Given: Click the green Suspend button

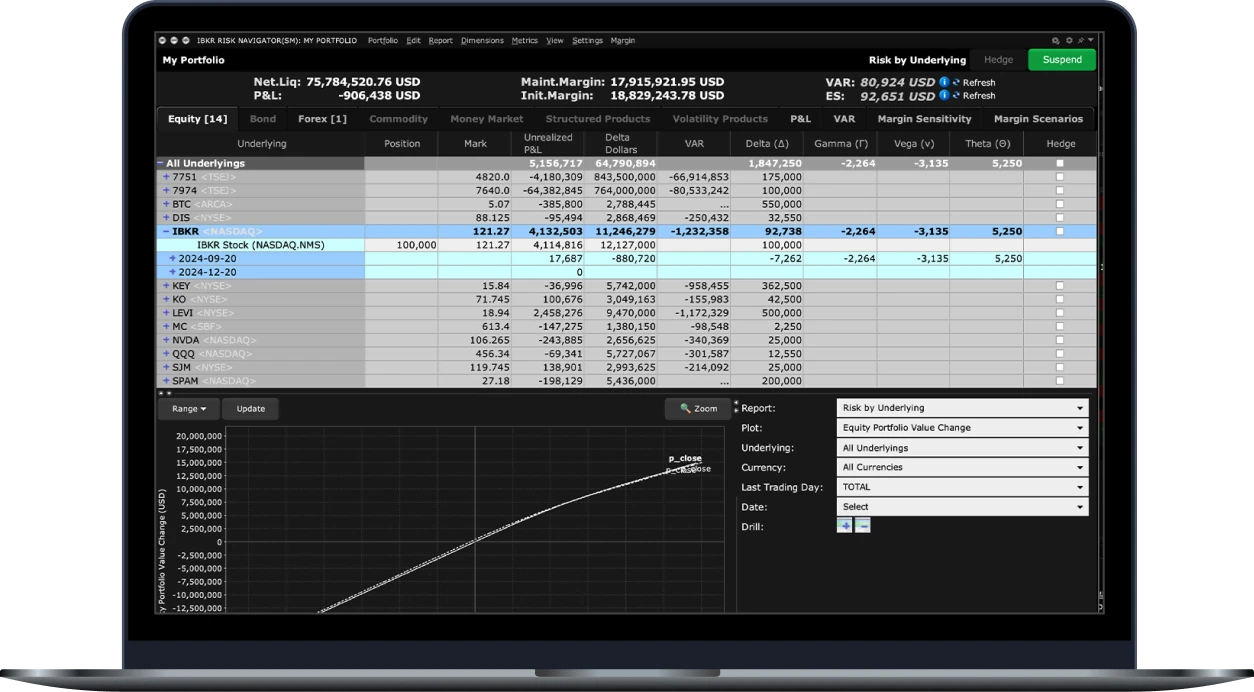Looking at the screenshot, I should 1062,60.
